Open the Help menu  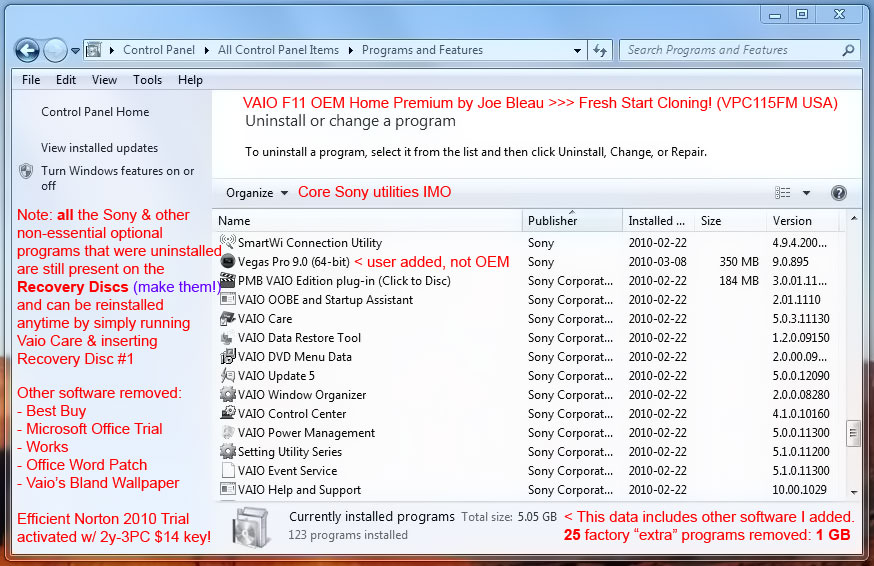(190, 80)
